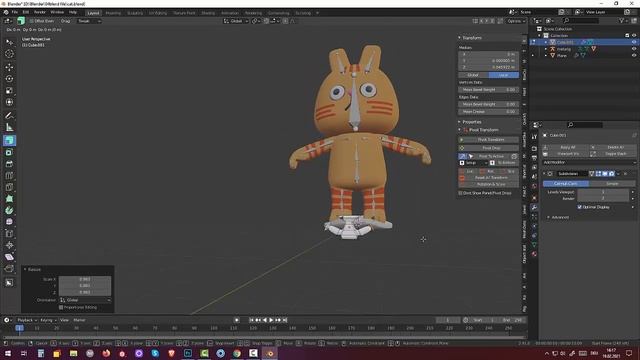
Task: Select the Loop Cut tool
Action: (x=9, y=176)
